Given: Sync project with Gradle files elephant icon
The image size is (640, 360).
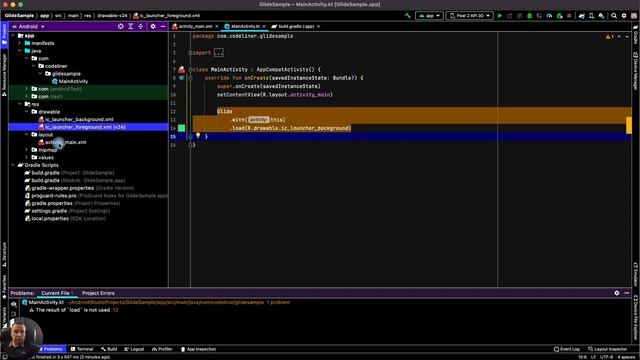Looking at the screenshot, I should (582, 16).
